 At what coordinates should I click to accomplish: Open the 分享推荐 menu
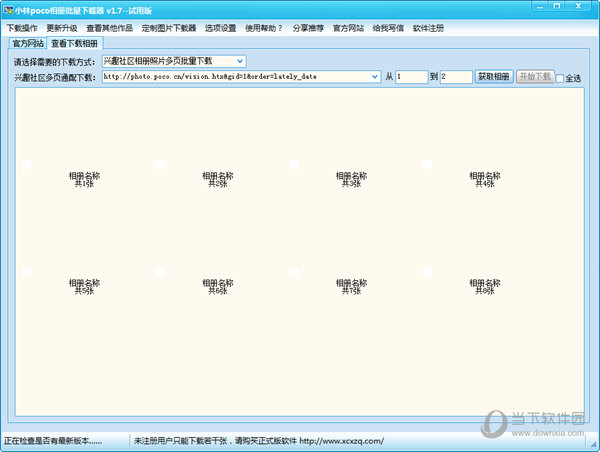tap(308, 28)
